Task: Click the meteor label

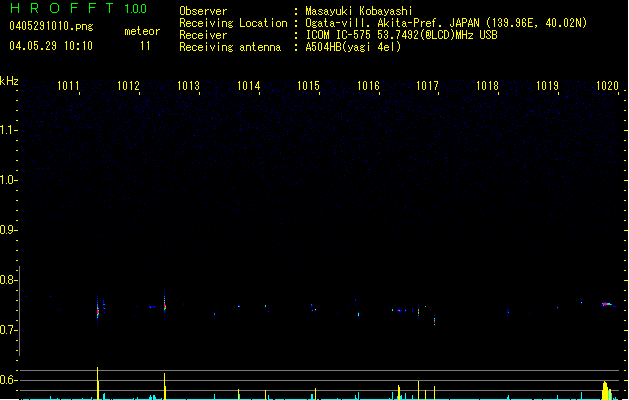Action: pos(142,31)
